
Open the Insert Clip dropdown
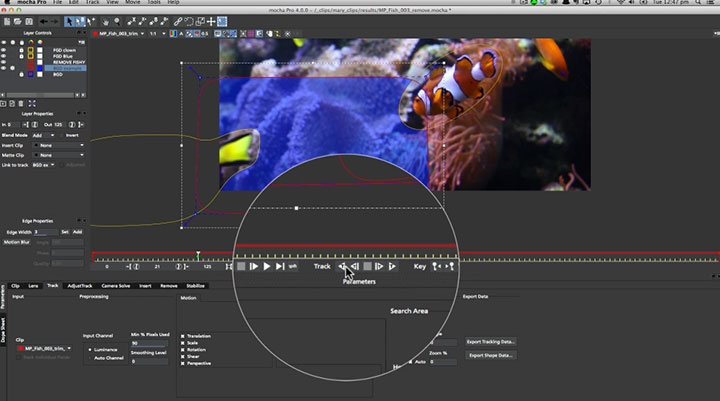point(59,145)
